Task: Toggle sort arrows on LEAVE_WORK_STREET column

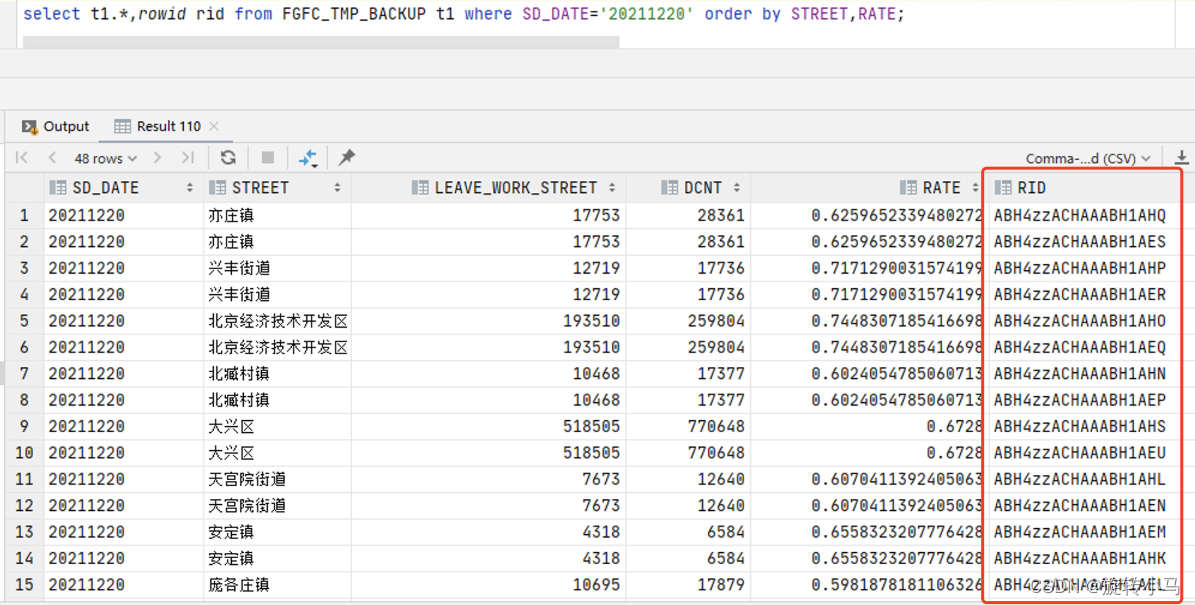Action: point(612,187)
